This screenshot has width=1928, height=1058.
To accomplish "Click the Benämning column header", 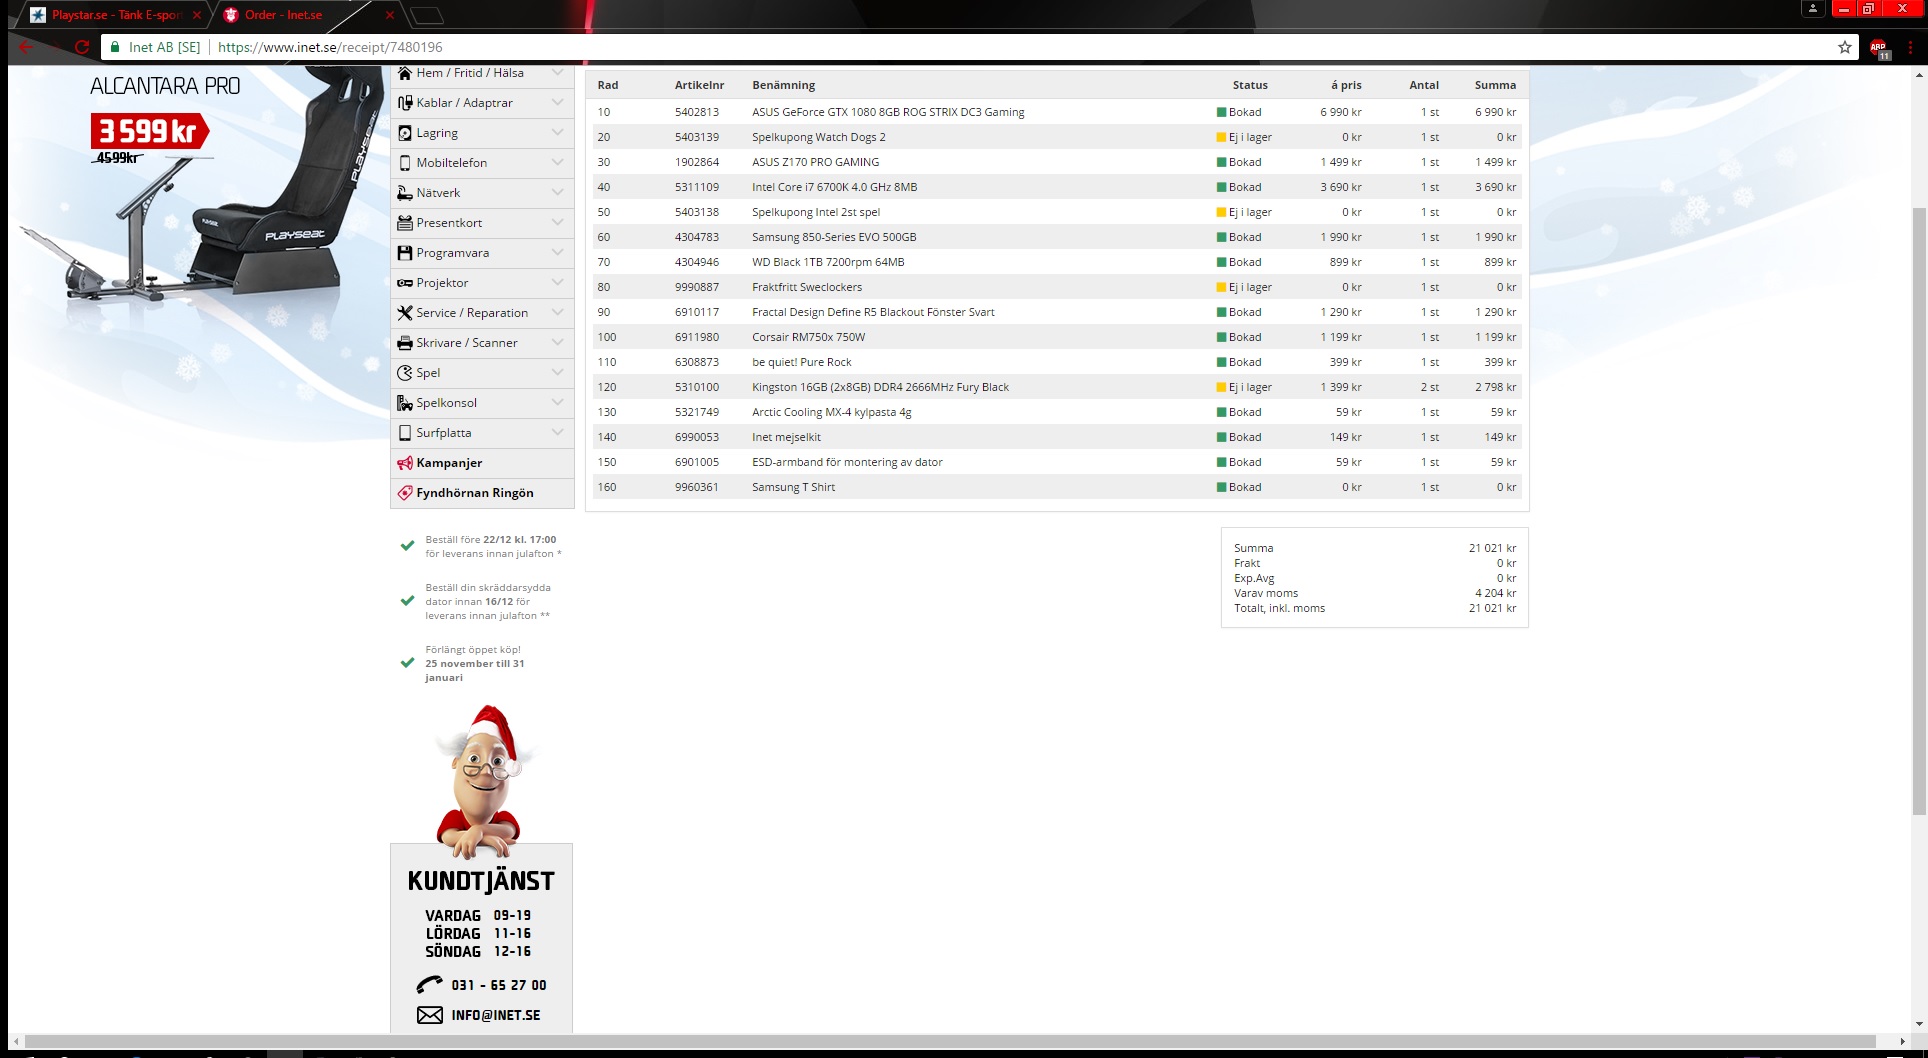I will click(x=783, y=85).
